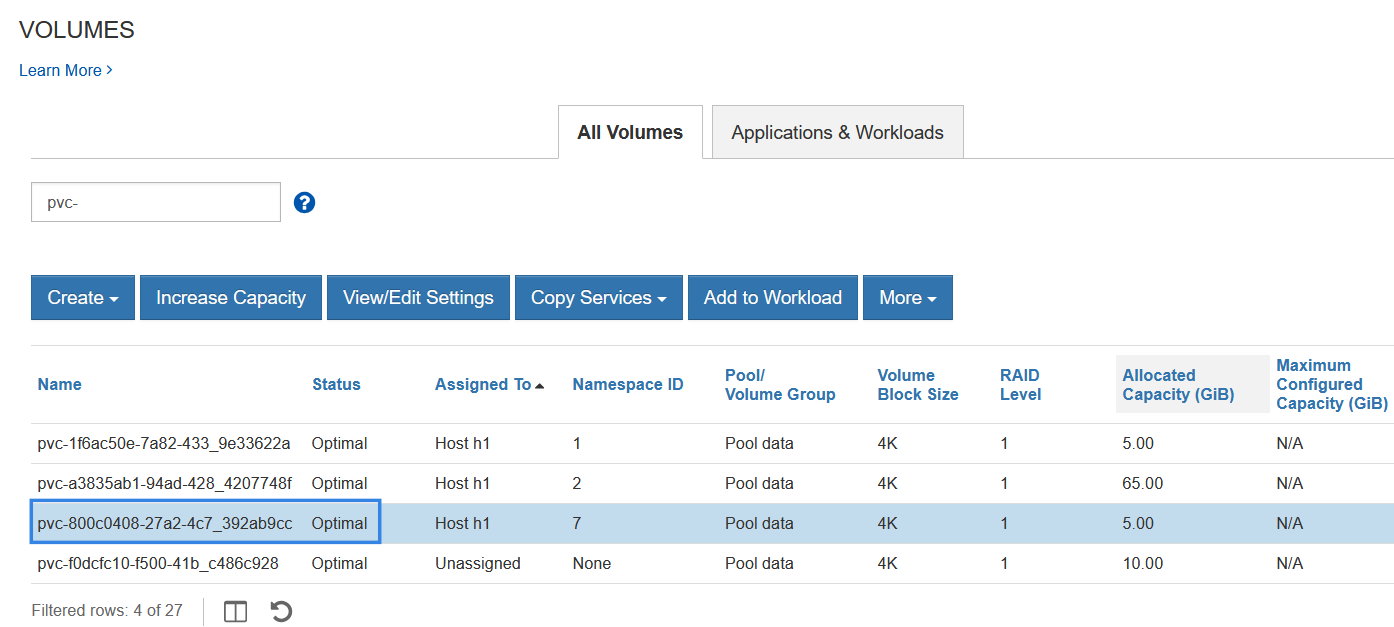Sort by the Name column header
1394x627 pixels.
(60, 385)
